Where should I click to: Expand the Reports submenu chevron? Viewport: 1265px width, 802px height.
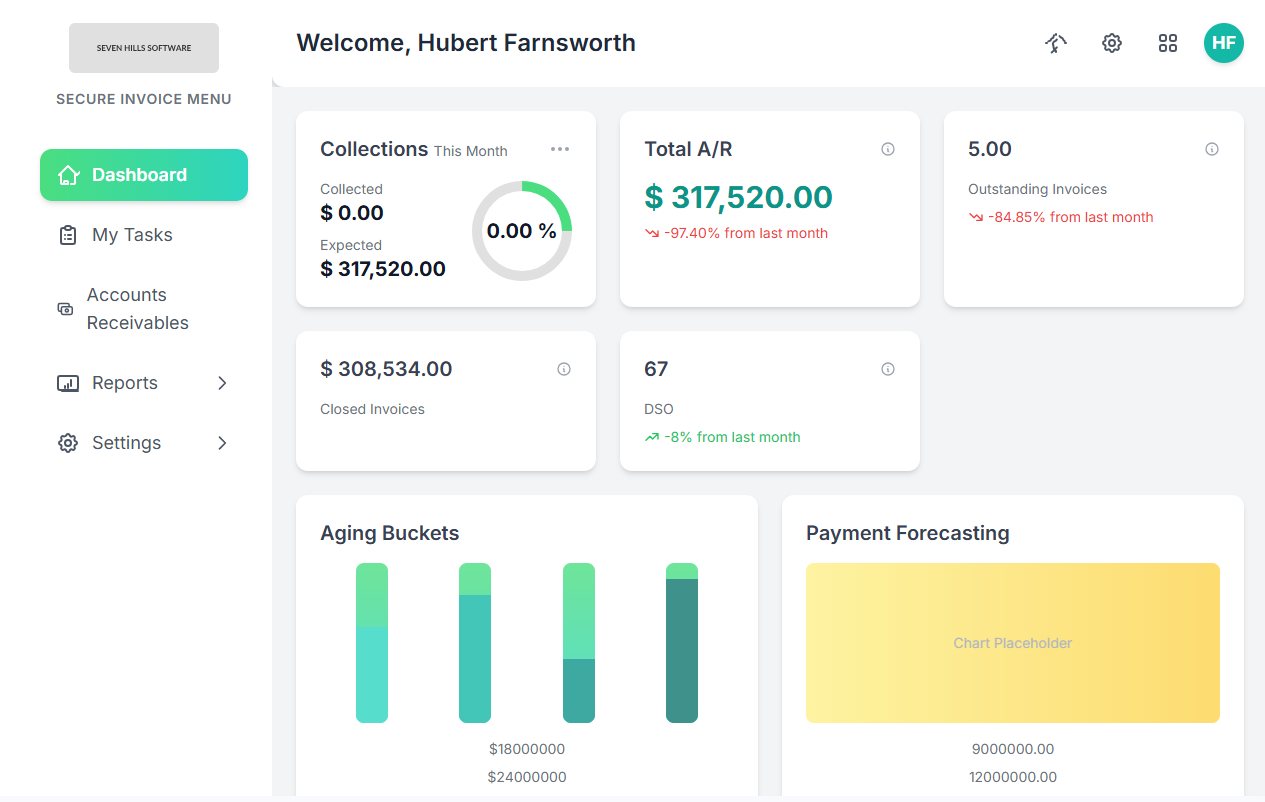(222, 383)
